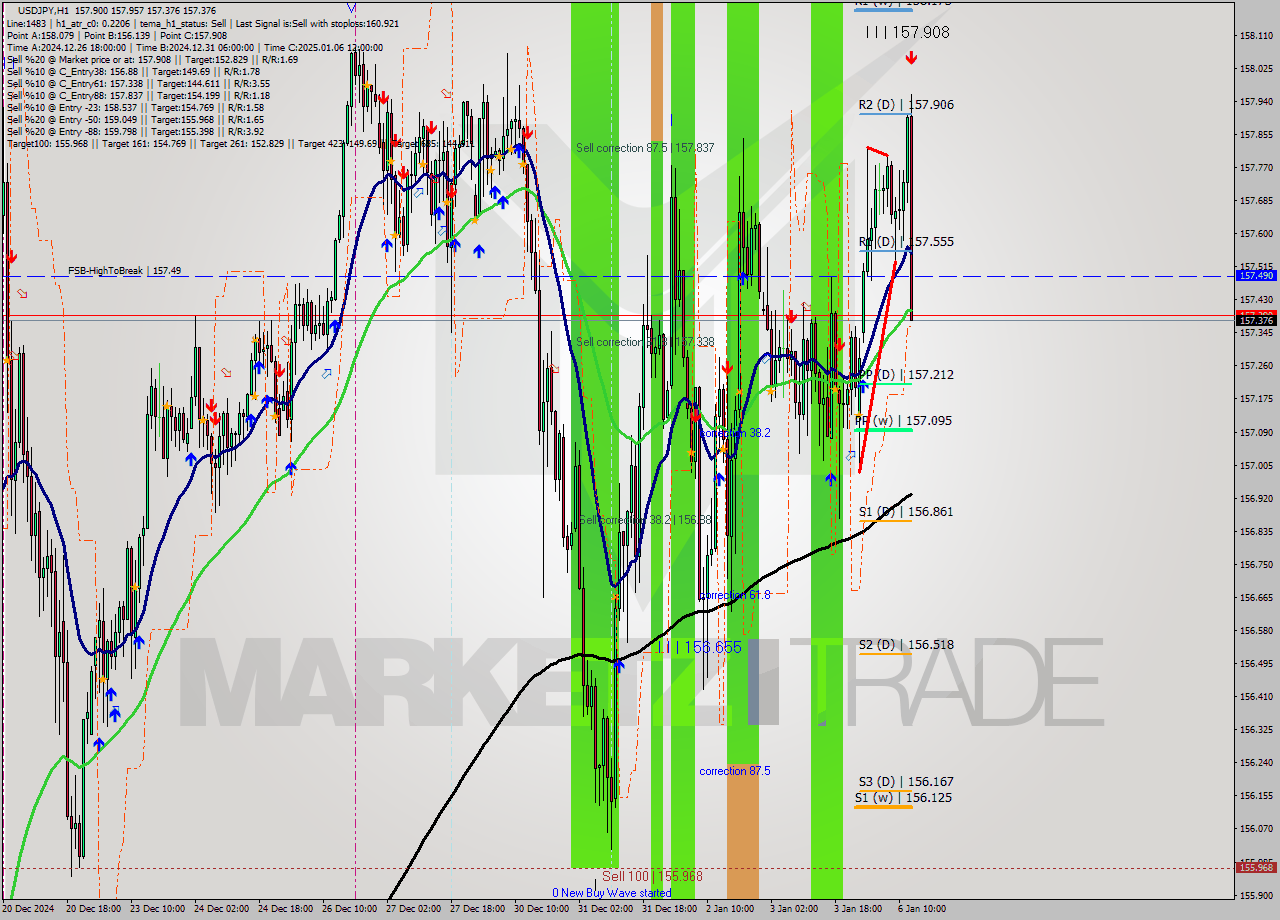Select the PP (D) | 157.212 pivot label

[906, 375]
